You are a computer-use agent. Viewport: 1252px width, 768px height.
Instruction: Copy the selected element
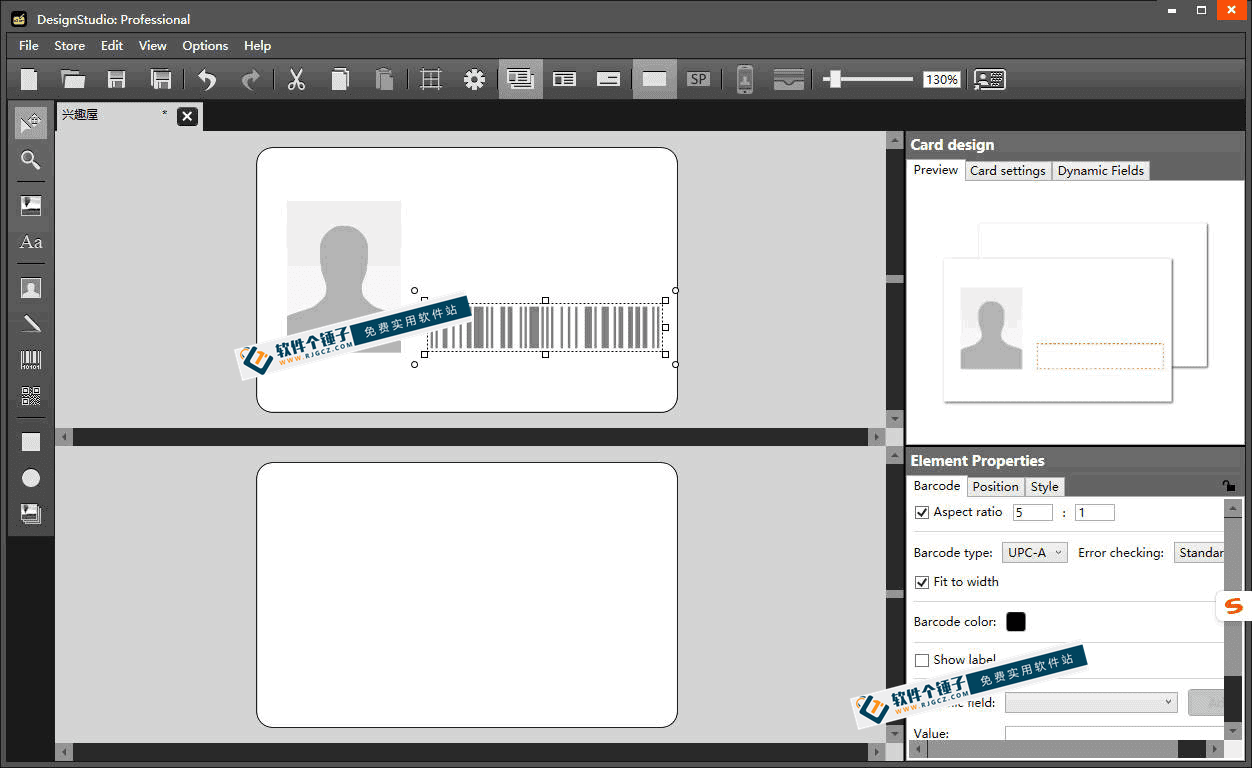click(340, 79)
